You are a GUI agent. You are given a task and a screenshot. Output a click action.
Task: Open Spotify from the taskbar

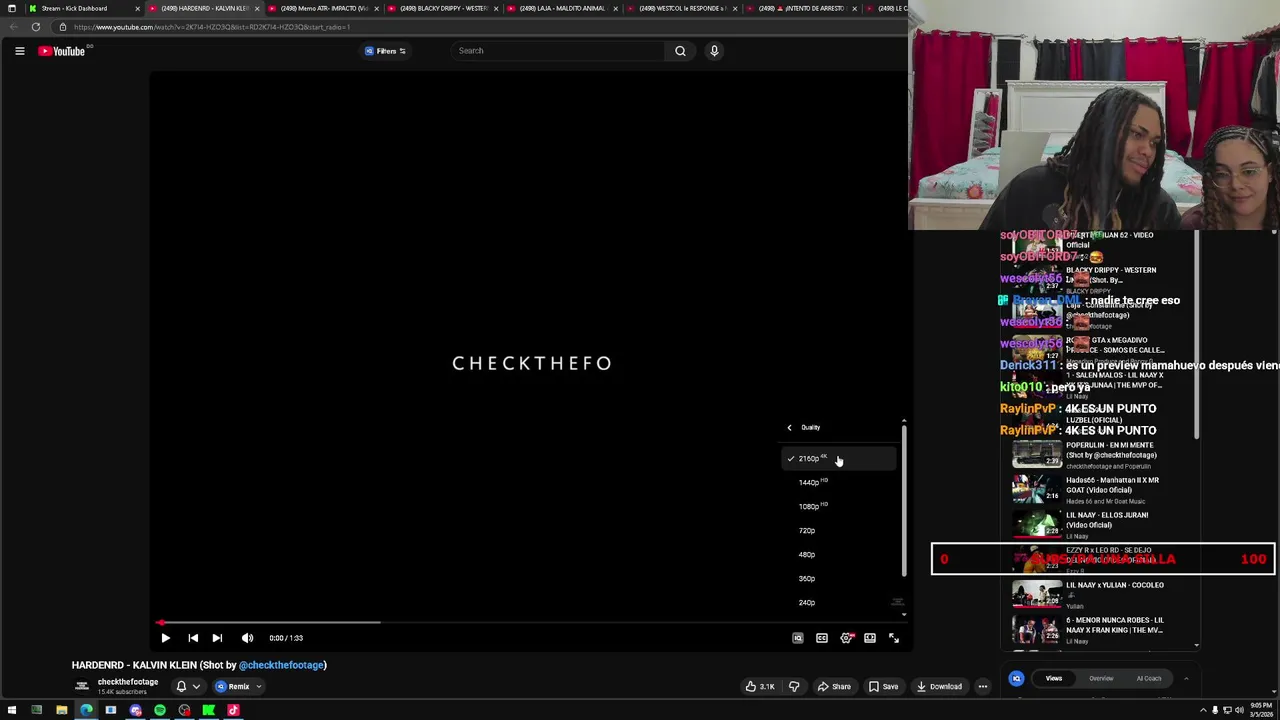point(160,711)
